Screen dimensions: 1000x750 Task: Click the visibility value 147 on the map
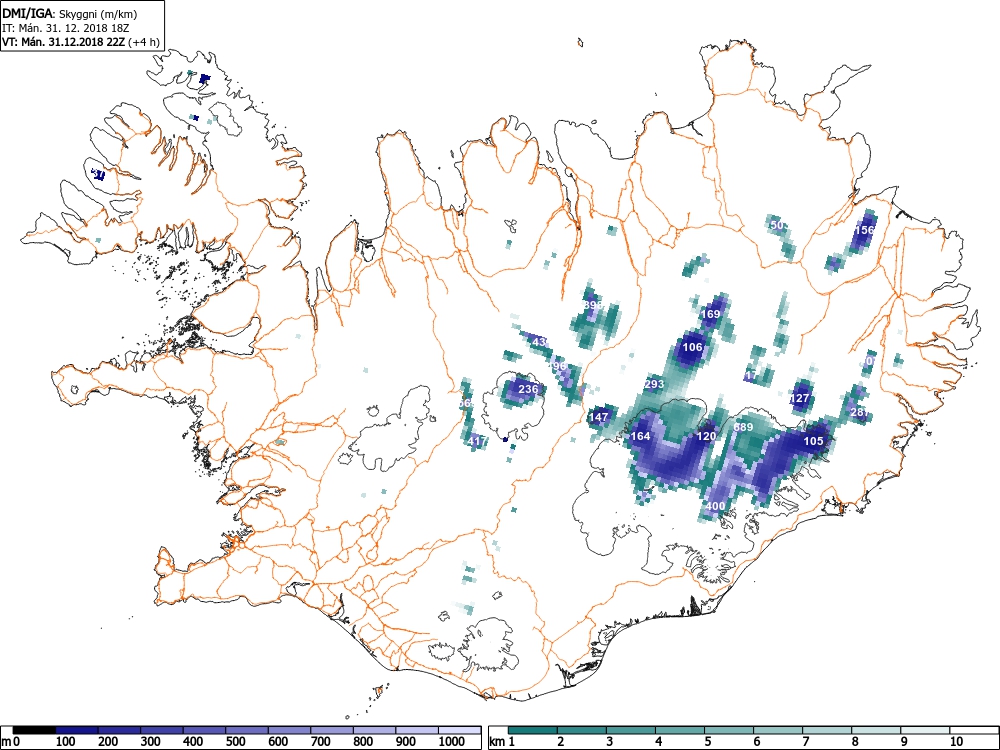[x=599, y=417]
